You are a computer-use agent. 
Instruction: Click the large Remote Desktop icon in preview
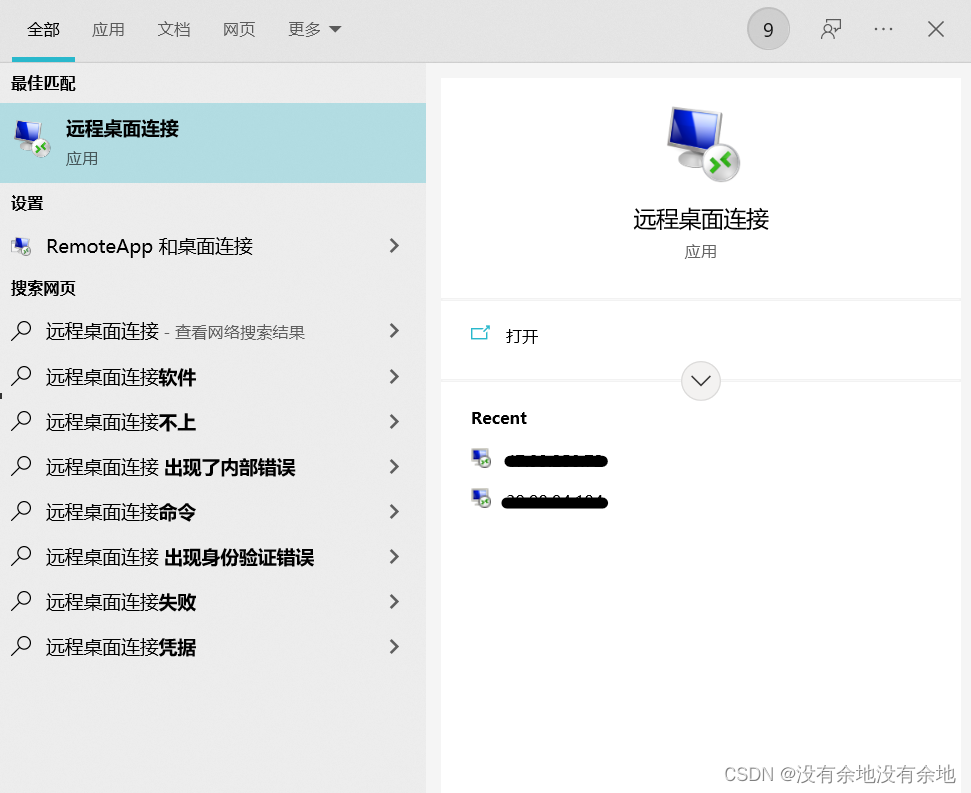(x=703, y=145)
